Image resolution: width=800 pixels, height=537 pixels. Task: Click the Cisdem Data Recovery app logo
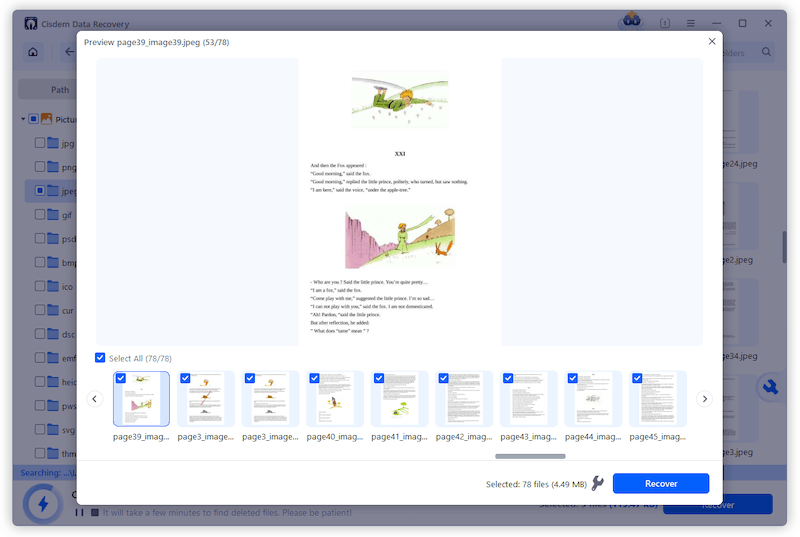(31, 23)
